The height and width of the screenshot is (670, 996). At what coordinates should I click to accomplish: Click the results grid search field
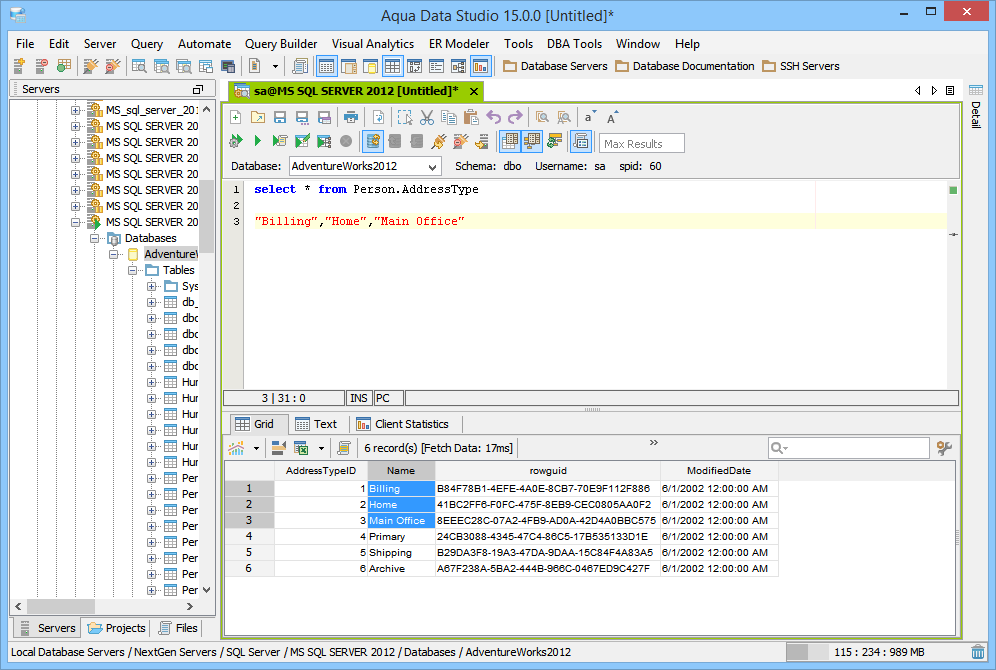[849, 448]
